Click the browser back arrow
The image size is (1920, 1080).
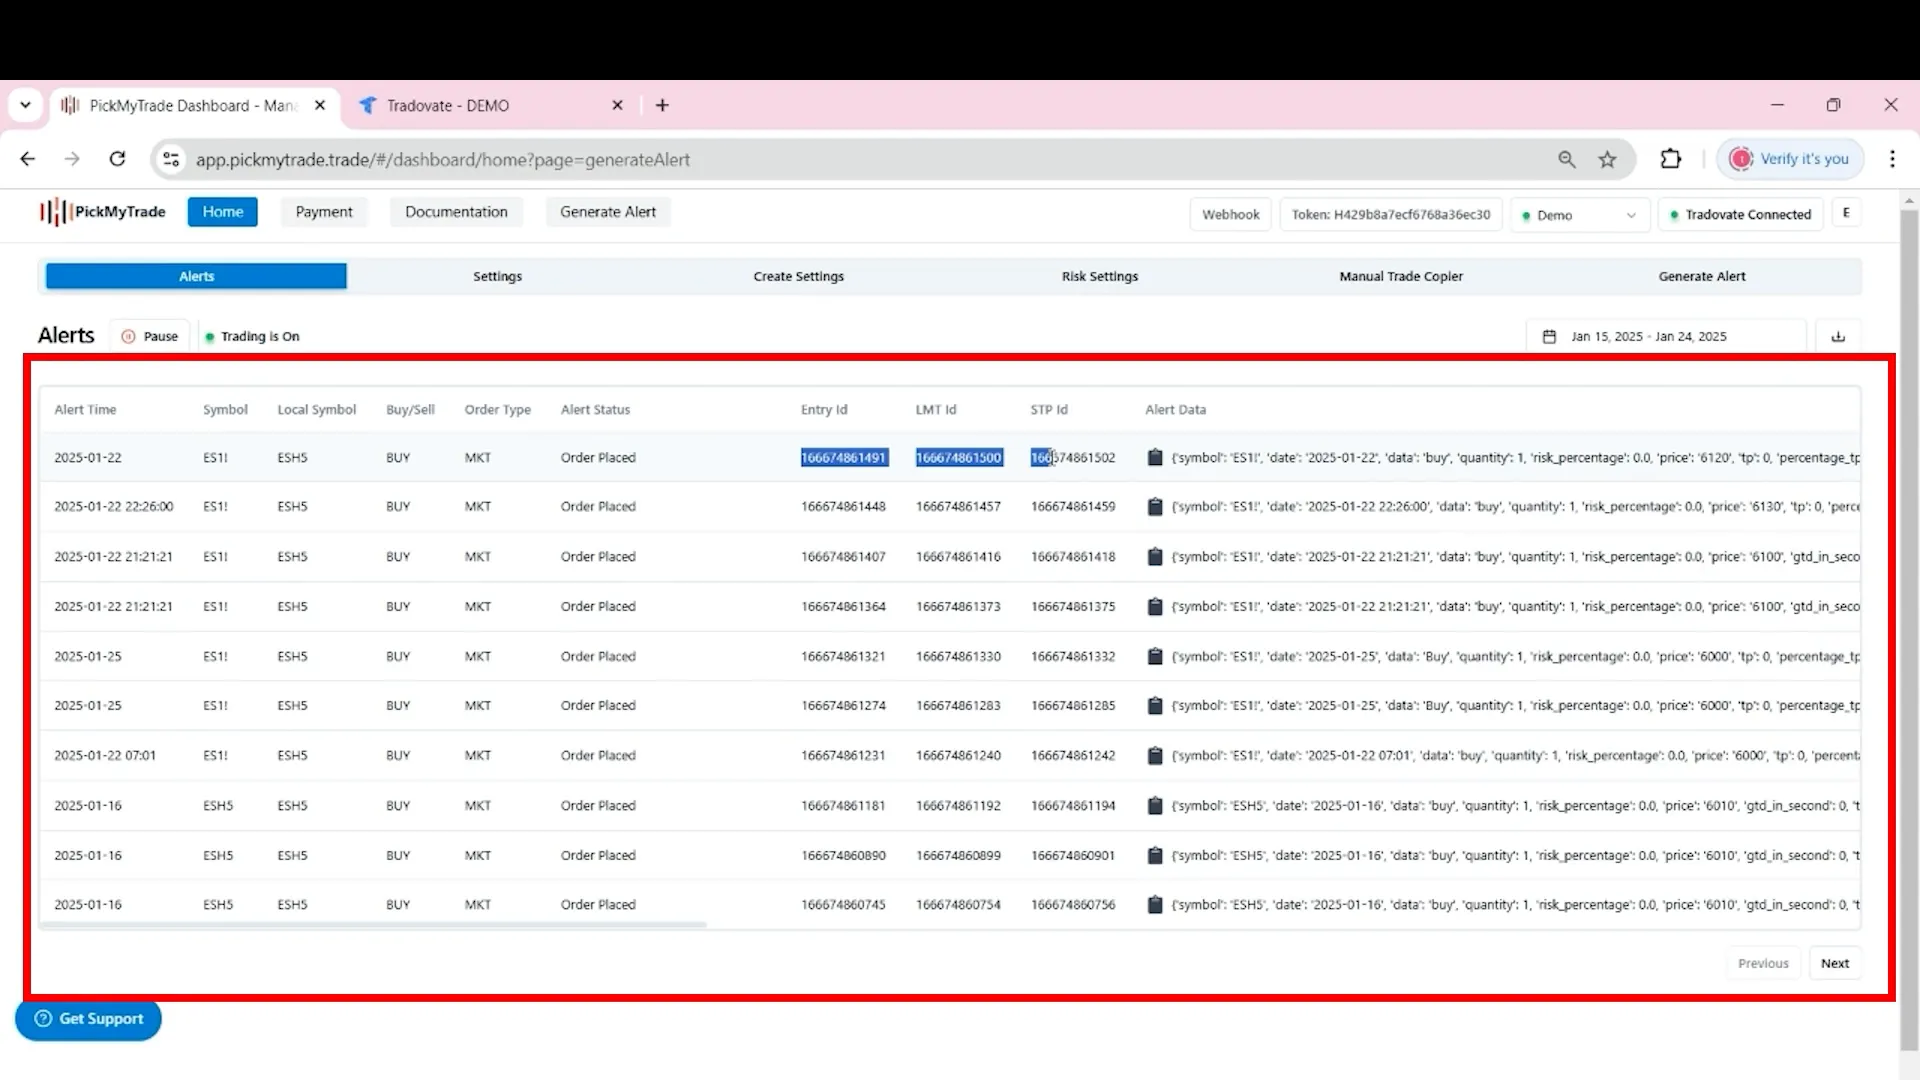pos(28,159)
